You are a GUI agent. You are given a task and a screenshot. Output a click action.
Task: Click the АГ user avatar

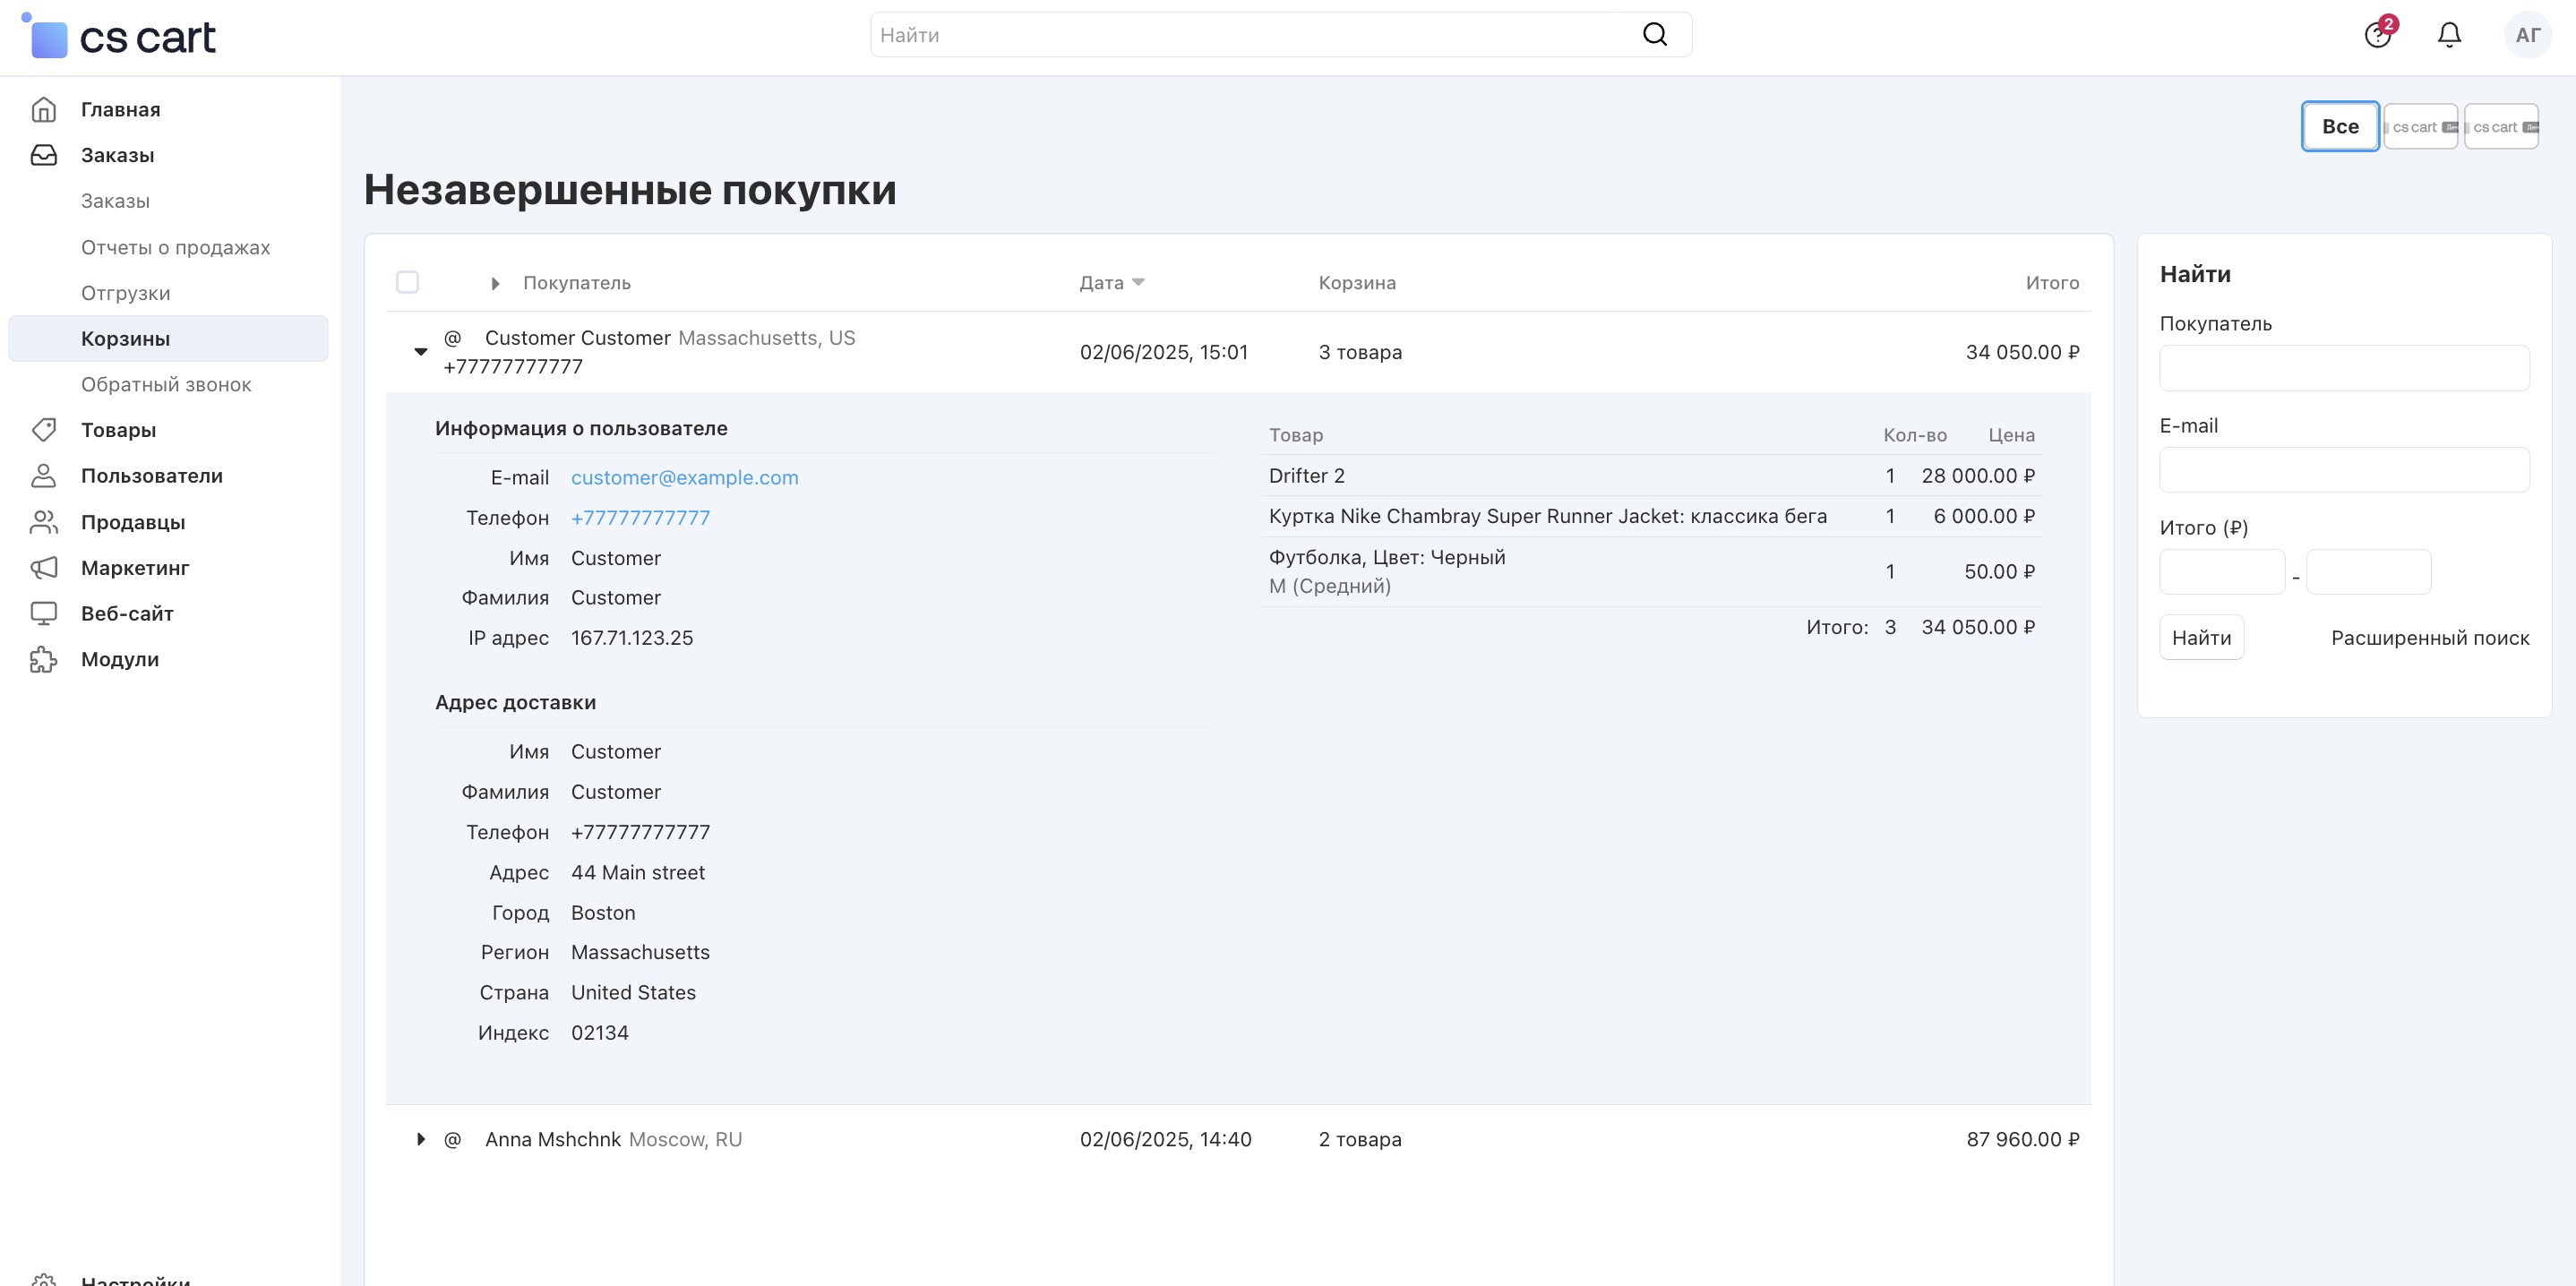click(x=2527, y=35)
